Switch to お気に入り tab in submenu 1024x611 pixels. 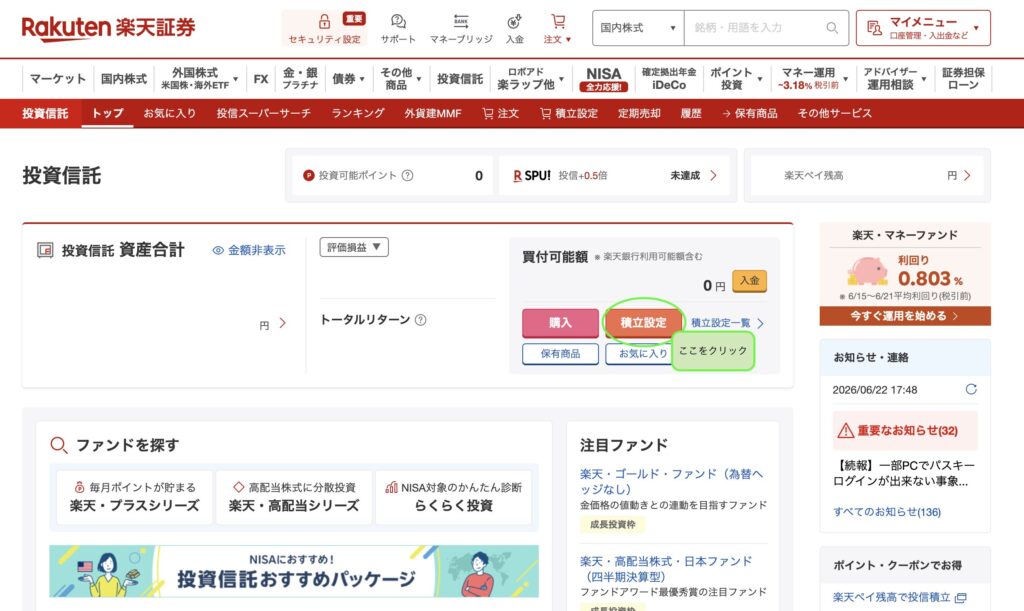170,114
